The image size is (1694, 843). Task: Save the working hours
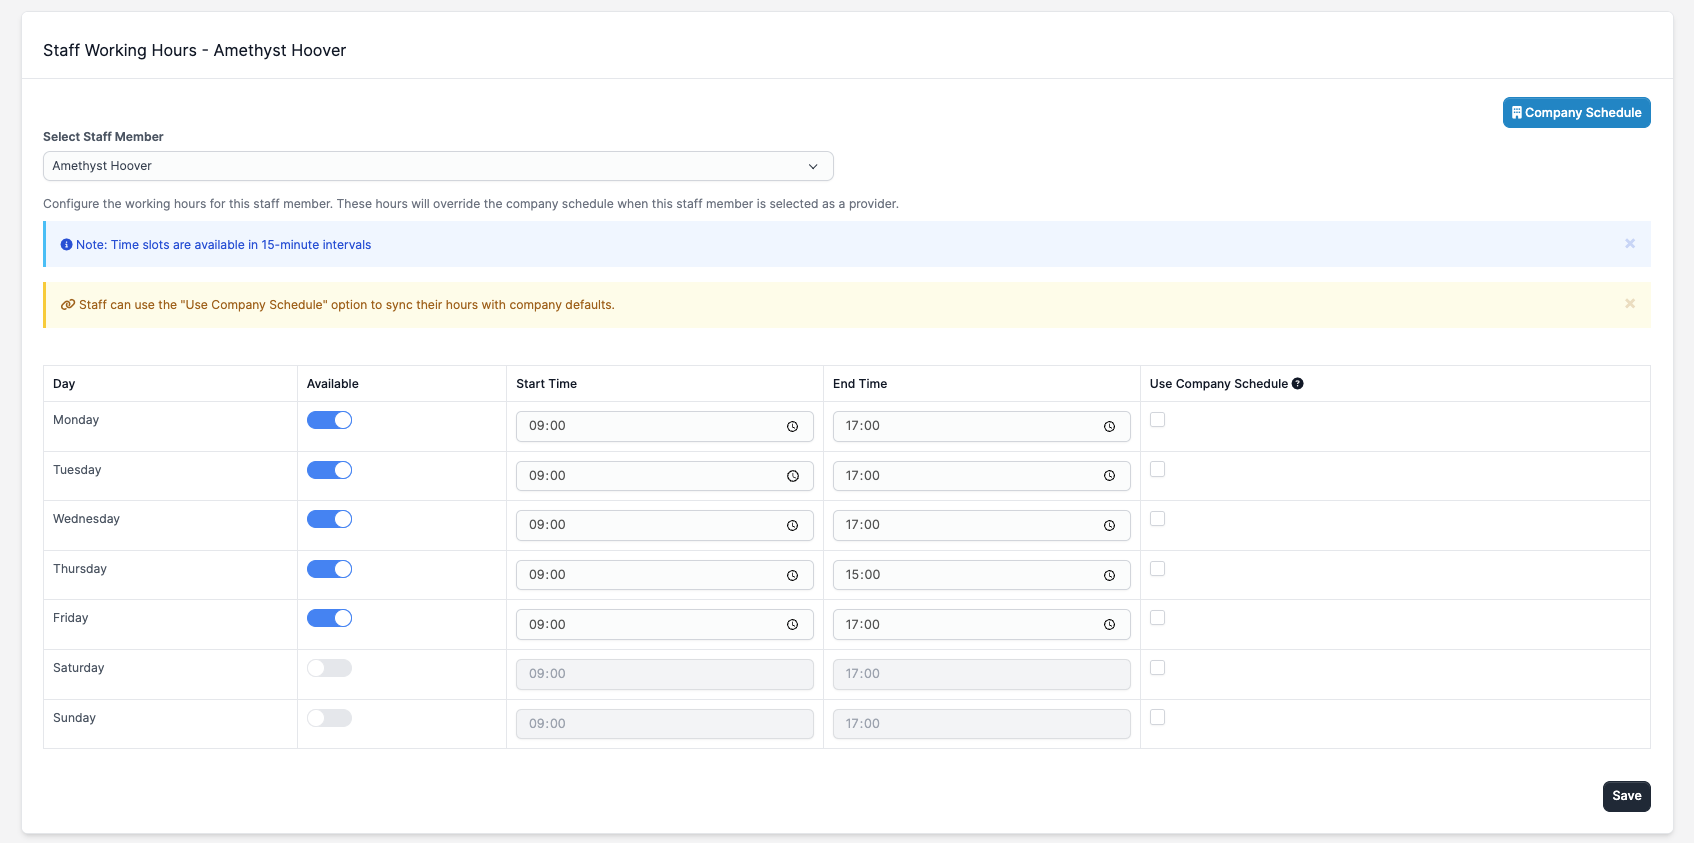(x=1626, y=796)
